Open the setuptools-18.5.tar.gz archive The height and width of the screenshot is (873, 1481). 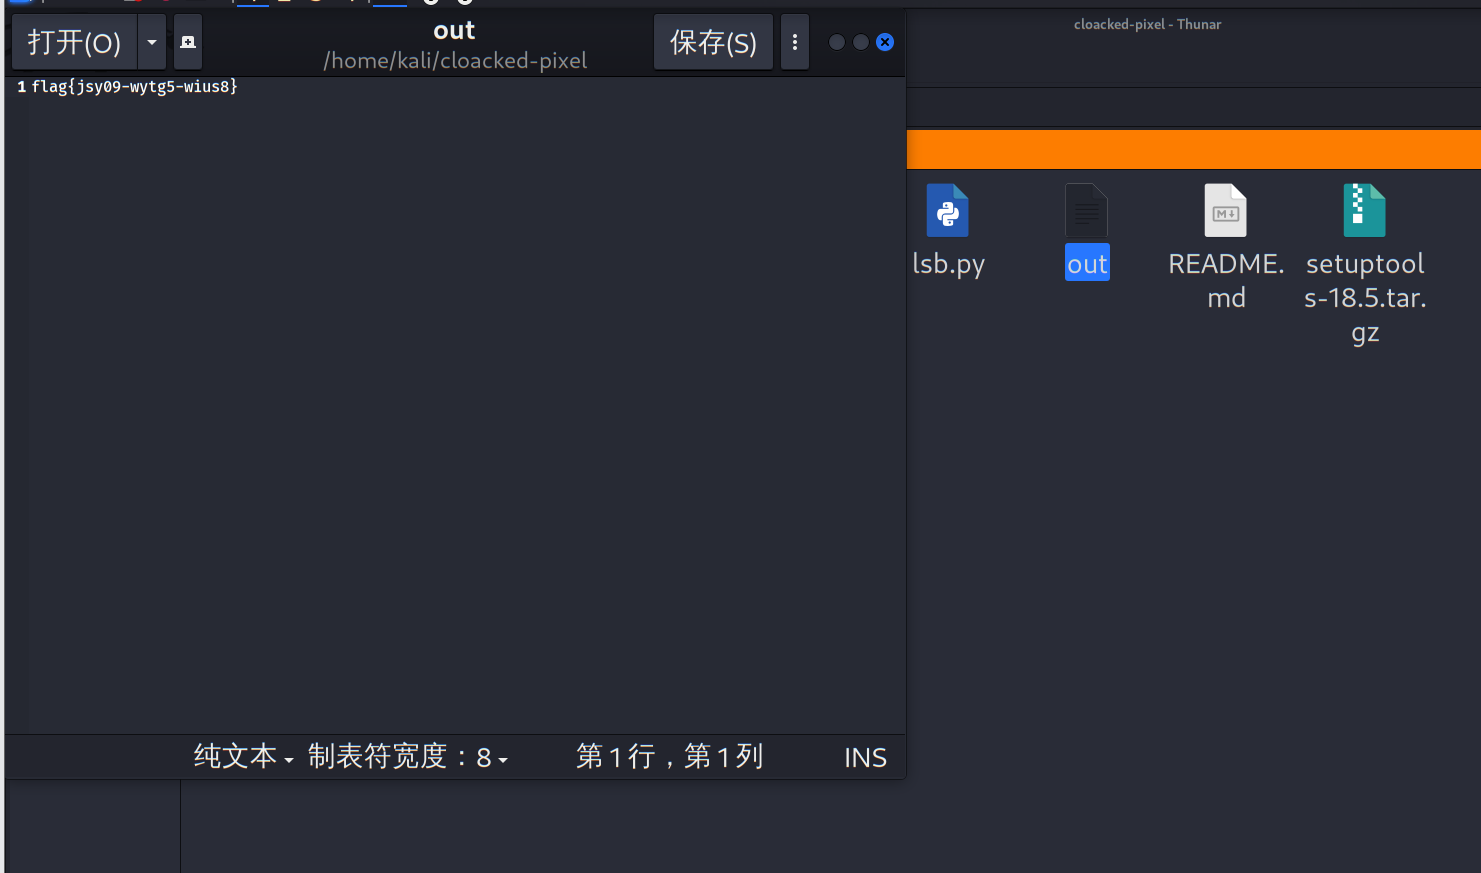tap(1364, 211)
